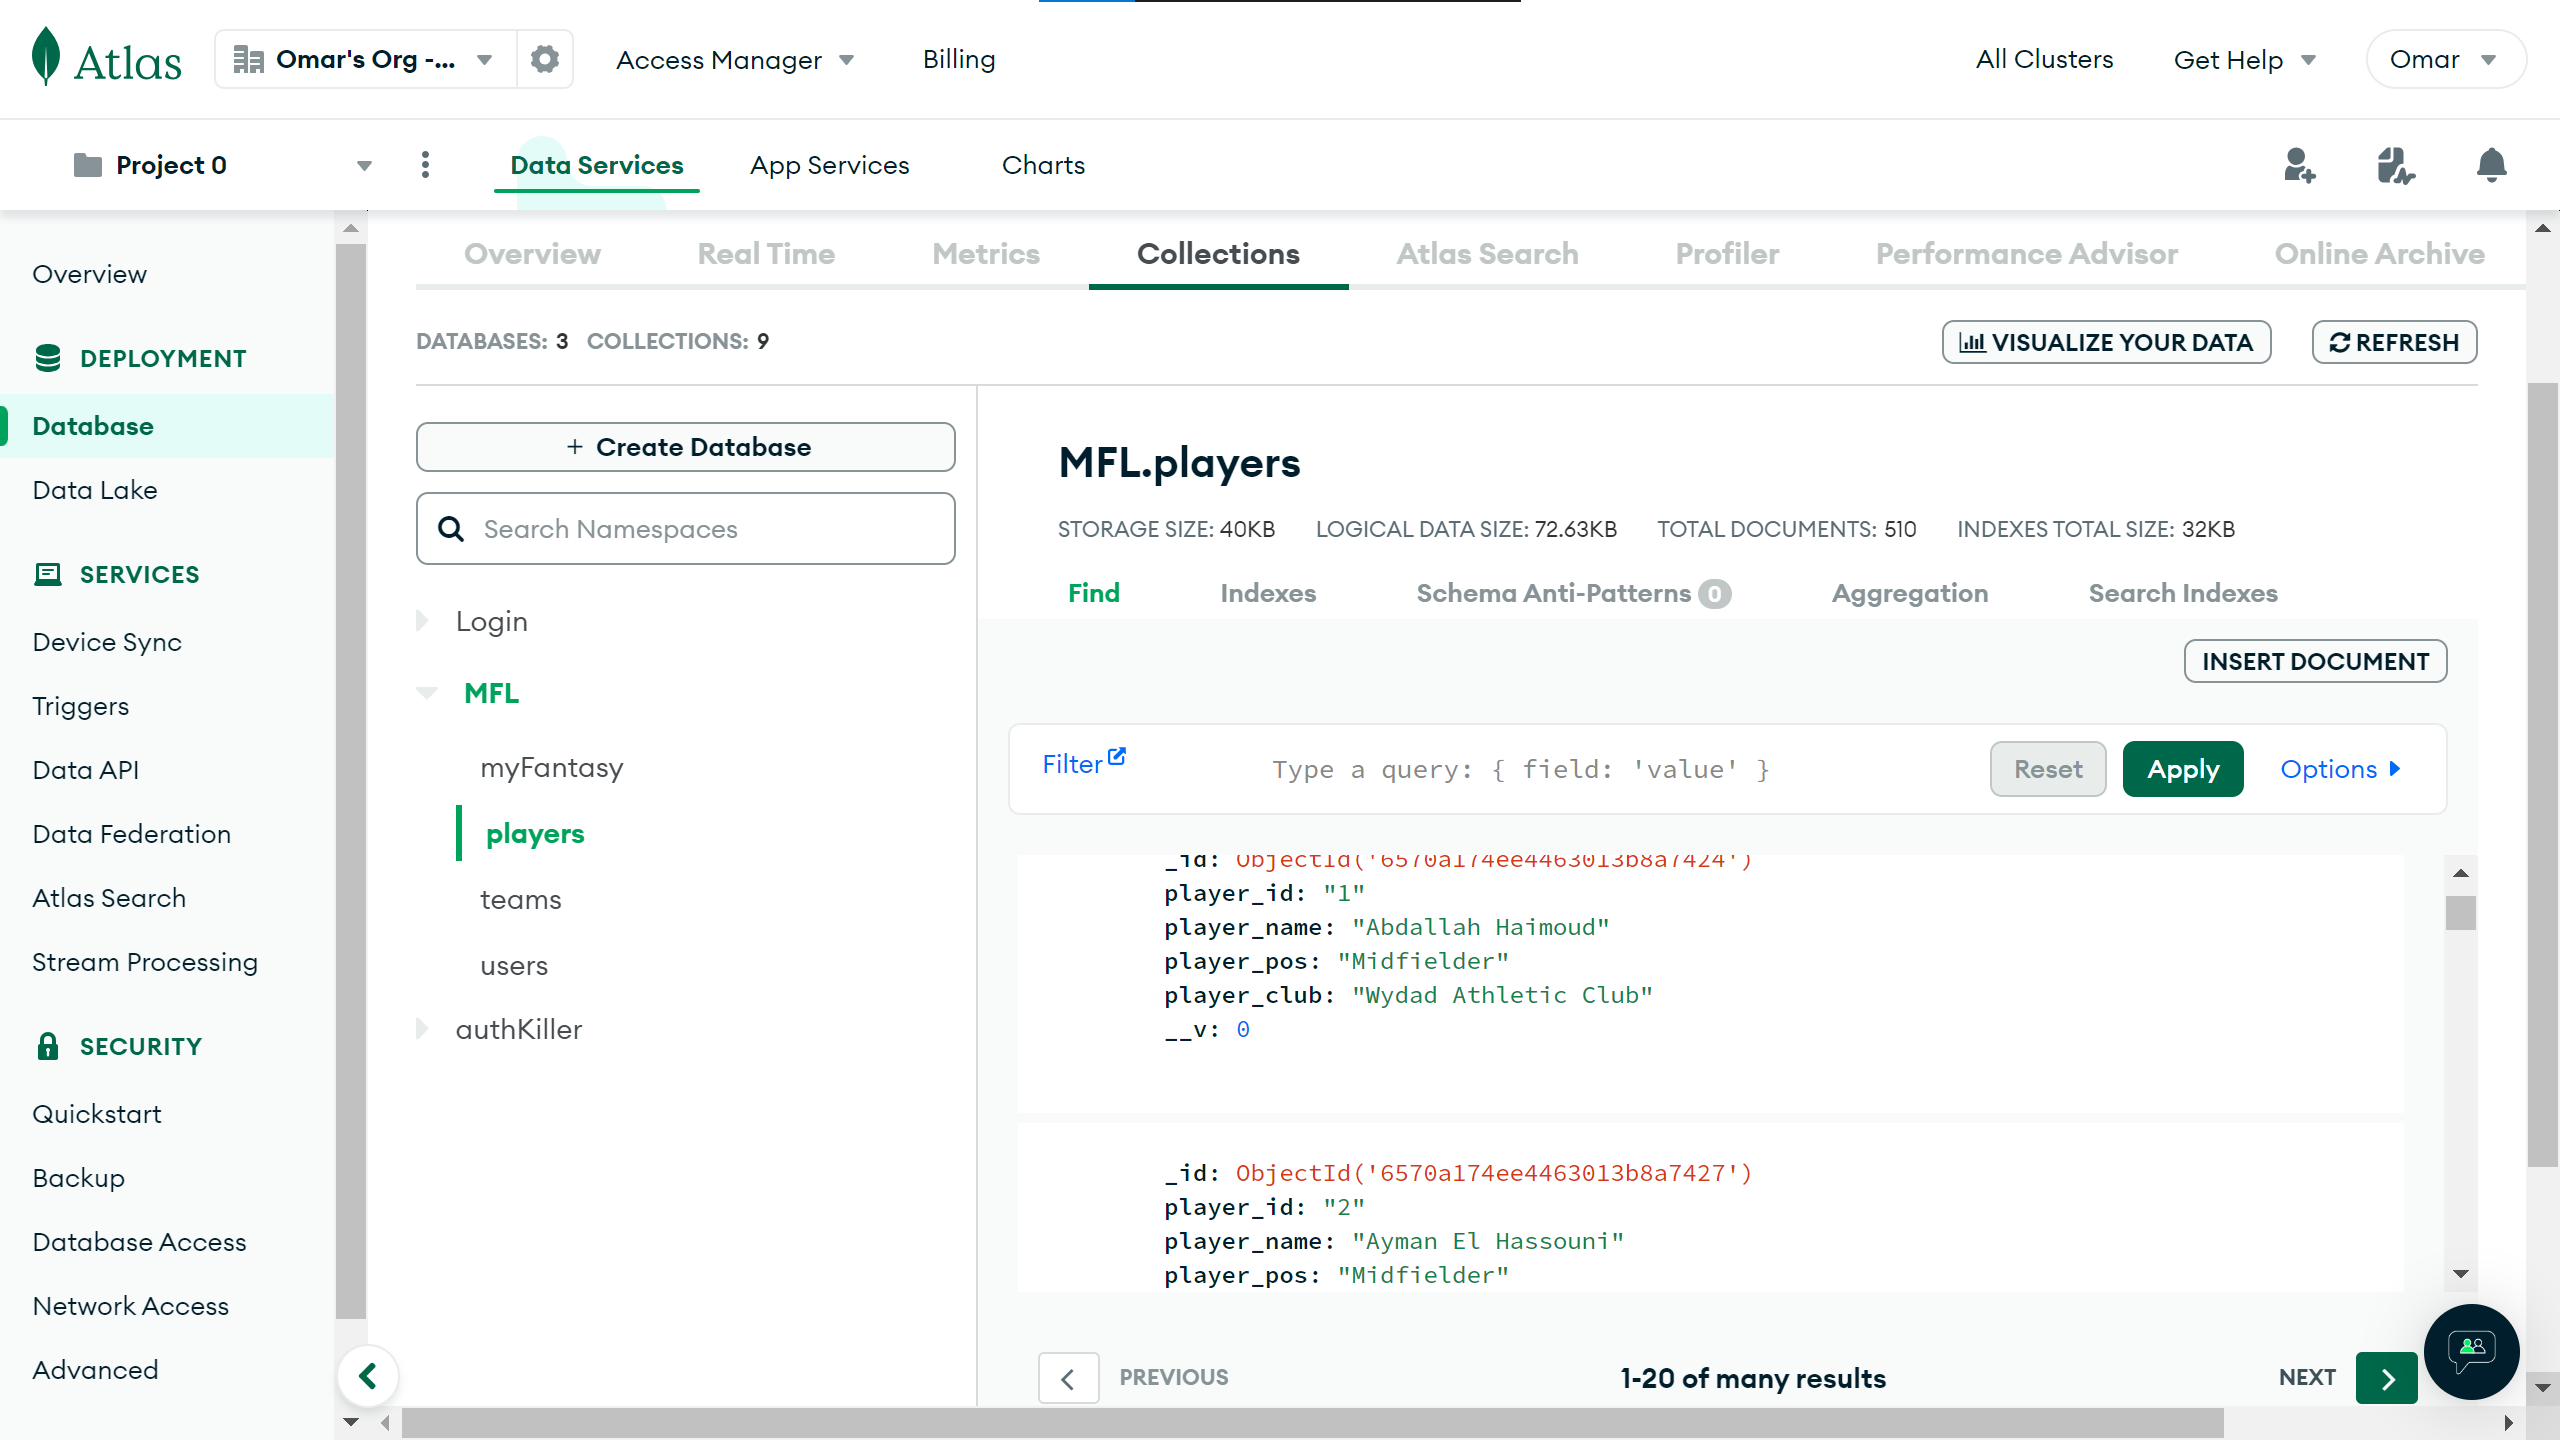Expand the Login database tree
The width and height of the screenshot is (2560, 1440).
423,621
